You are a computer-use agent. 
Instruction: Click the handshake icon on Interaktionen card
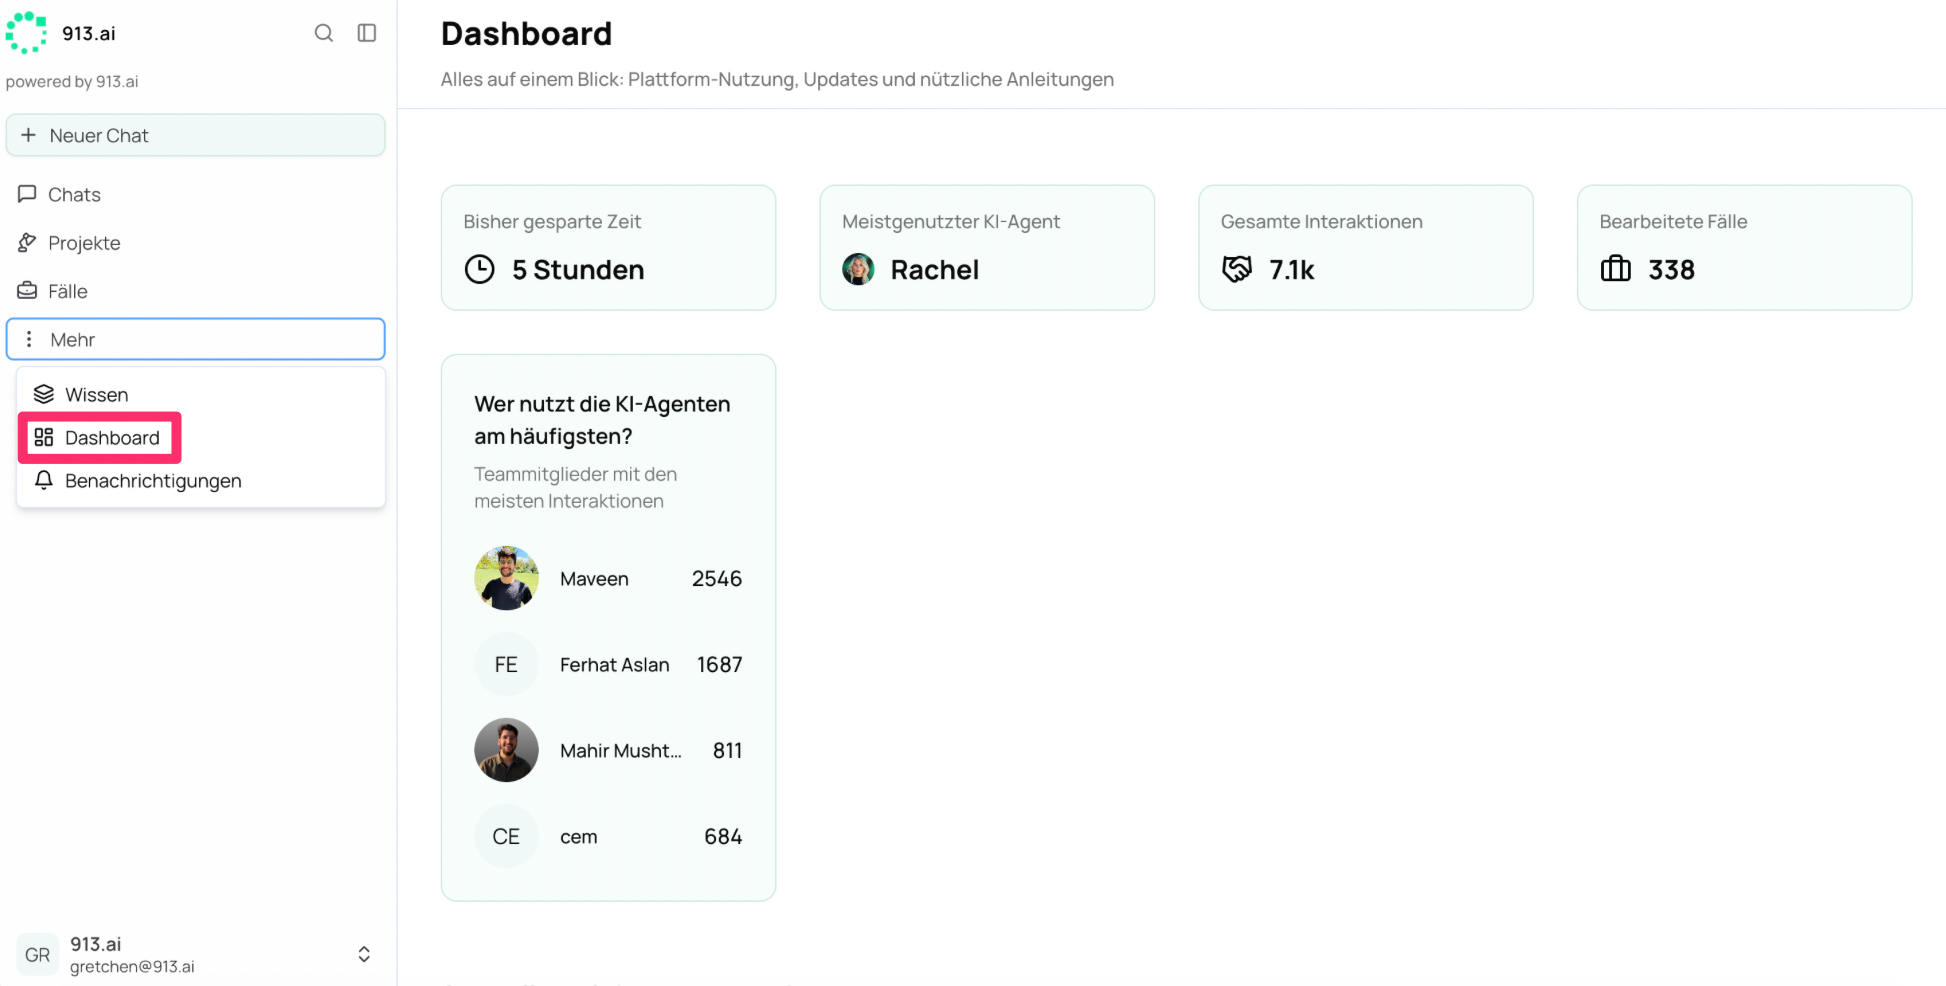(x=1237, y=269)
